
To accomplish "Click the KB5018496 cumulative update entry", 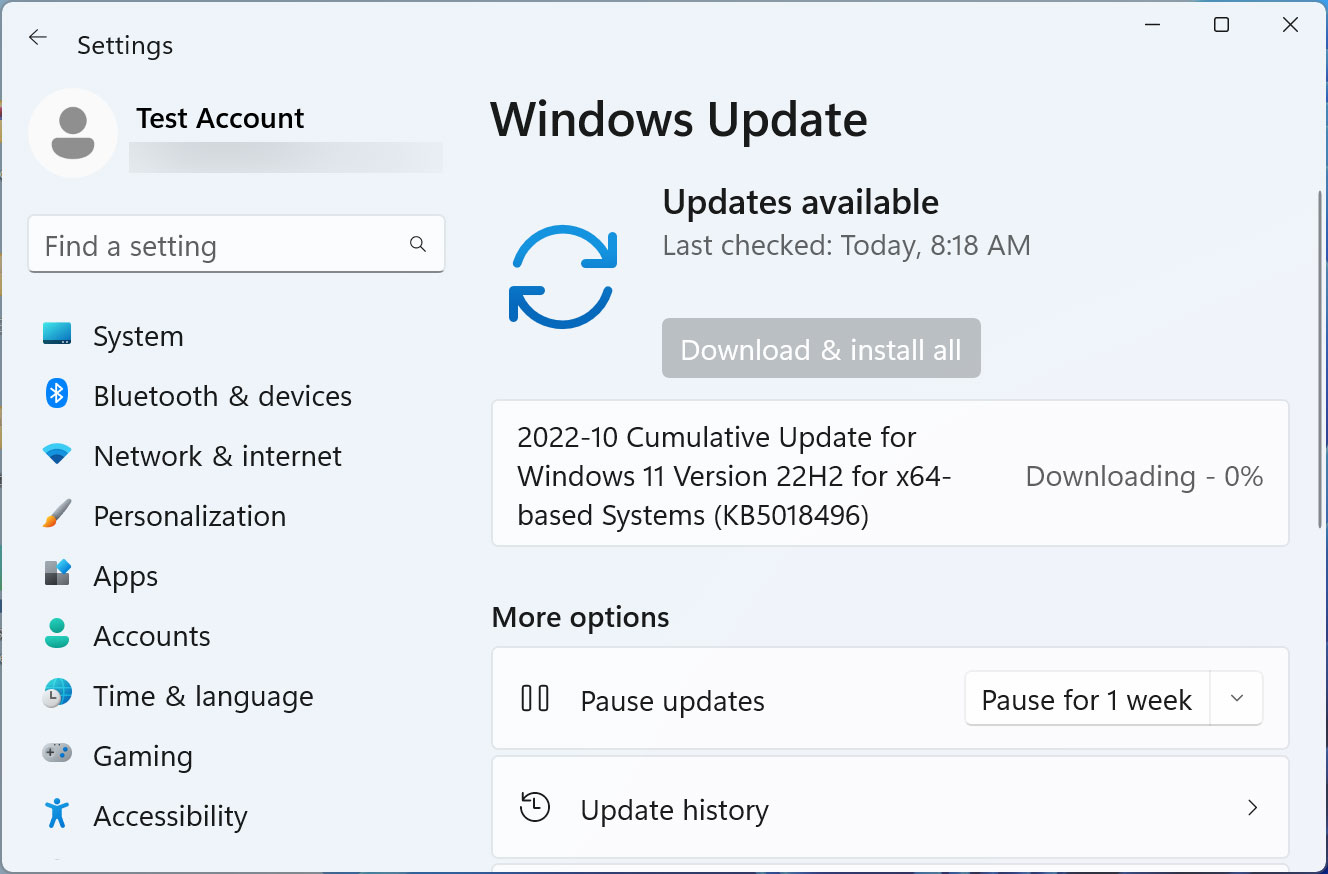I will (890, 474).
